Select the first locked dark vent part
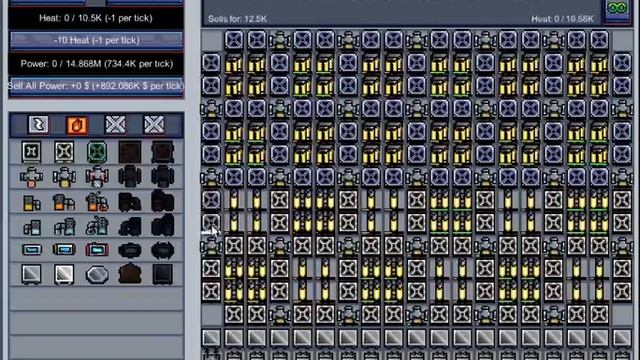This screenshot has width=640, height=360. pos(130,152)
